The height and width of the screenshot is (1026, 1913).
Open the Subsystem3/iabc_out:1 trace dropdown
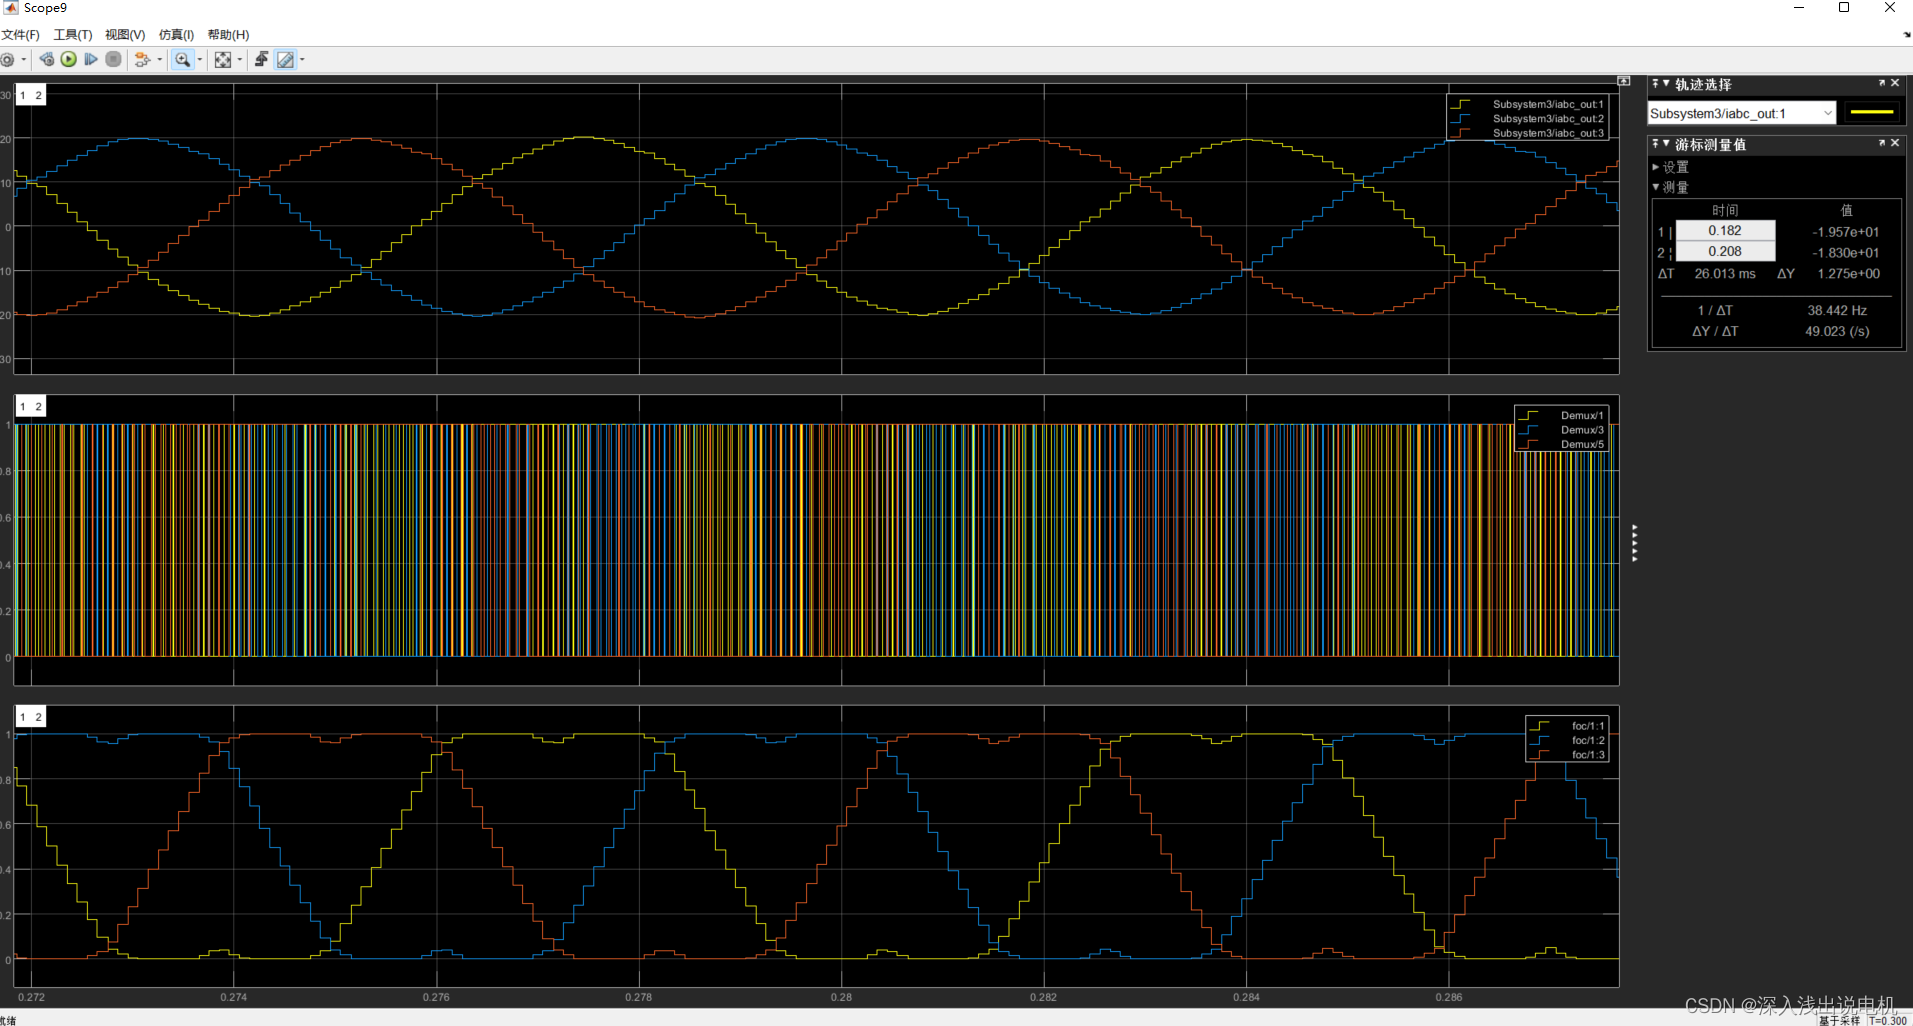[1741, 113]
